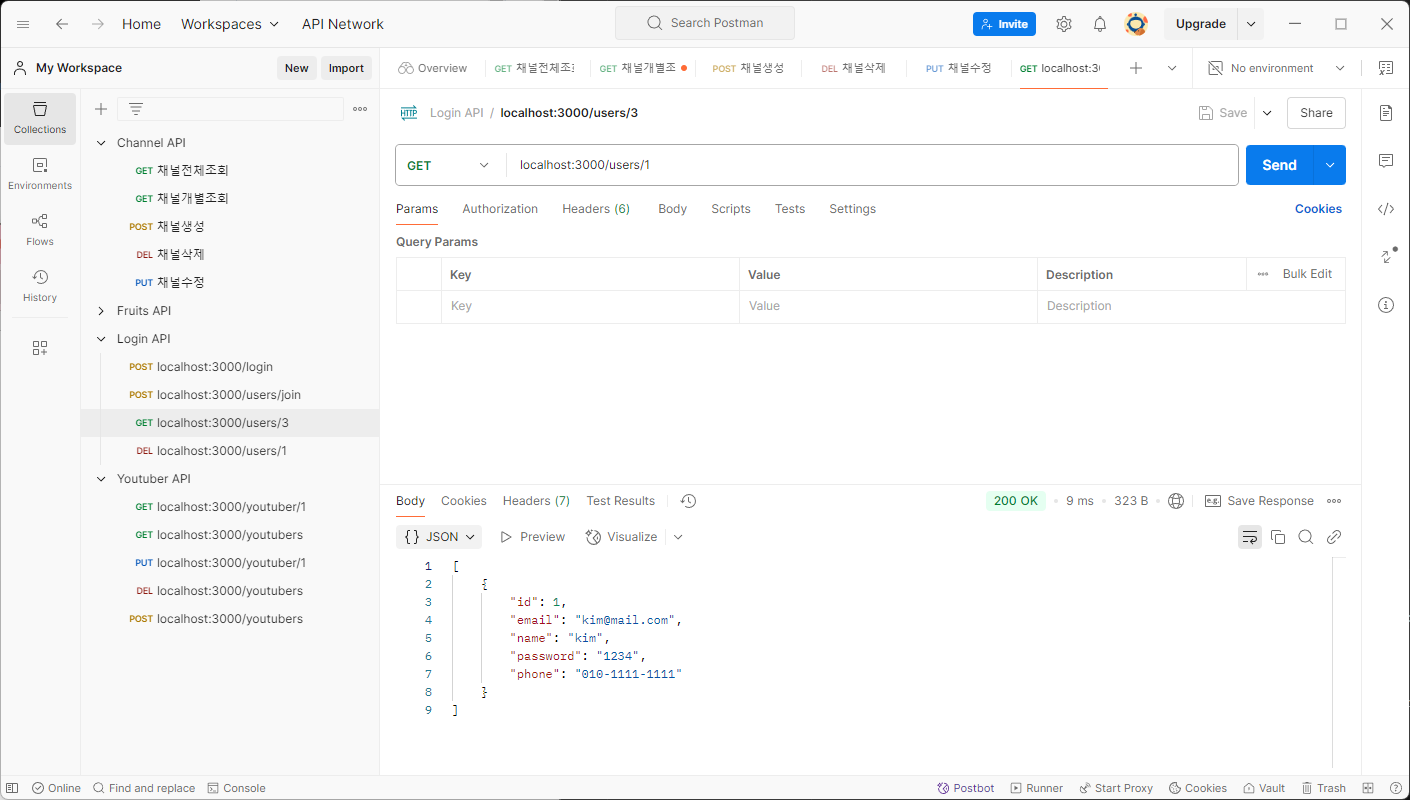Switch to the Headers (6) request tab
1410x800 pixels.
(596, 209)
